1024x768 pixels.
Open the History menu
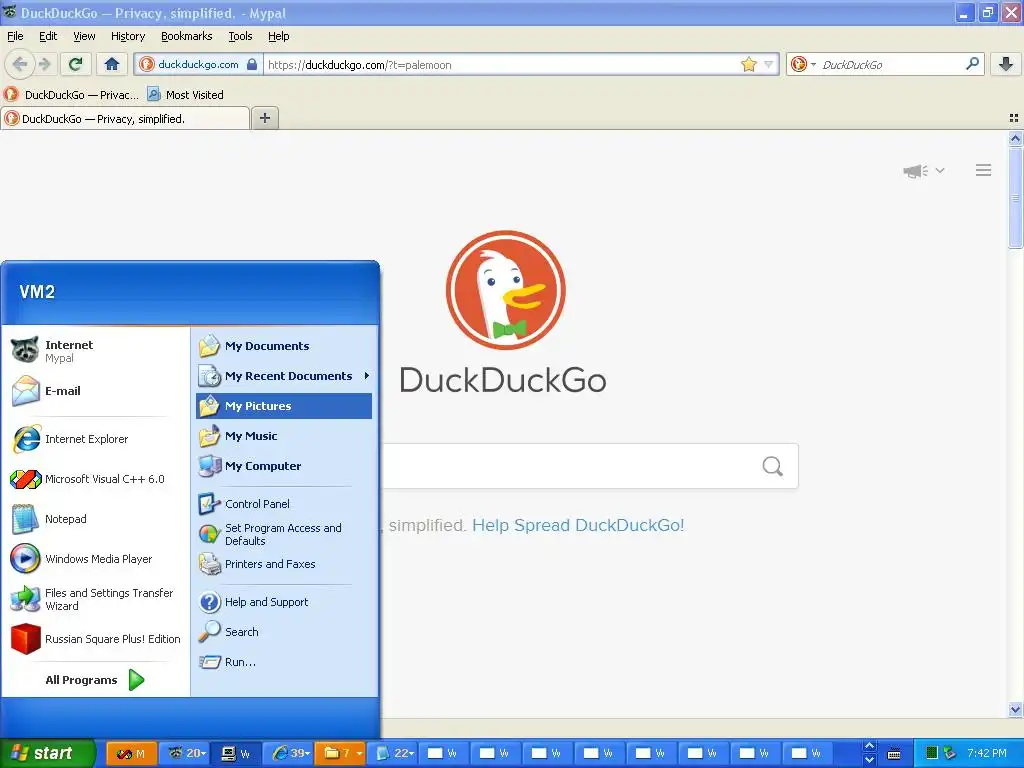pos(127,36)
